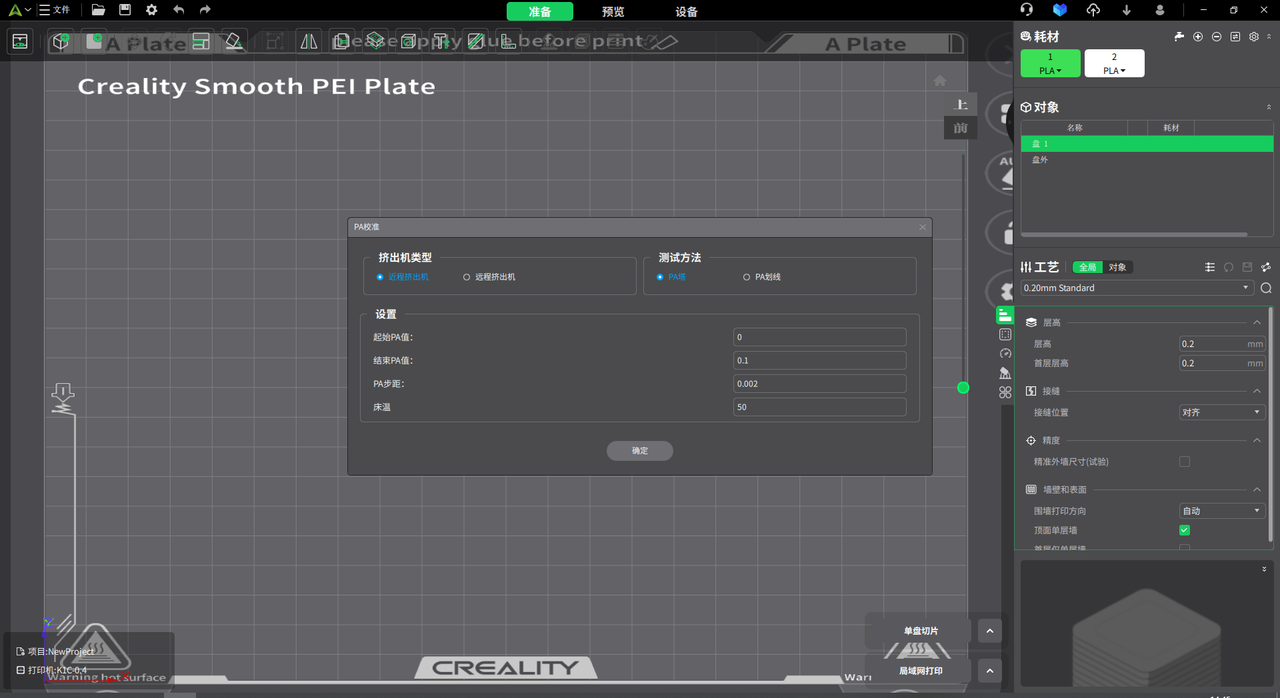Click the search magnifier next to preset
The width and height of the screenshot is (1280, 698).
1266,288
